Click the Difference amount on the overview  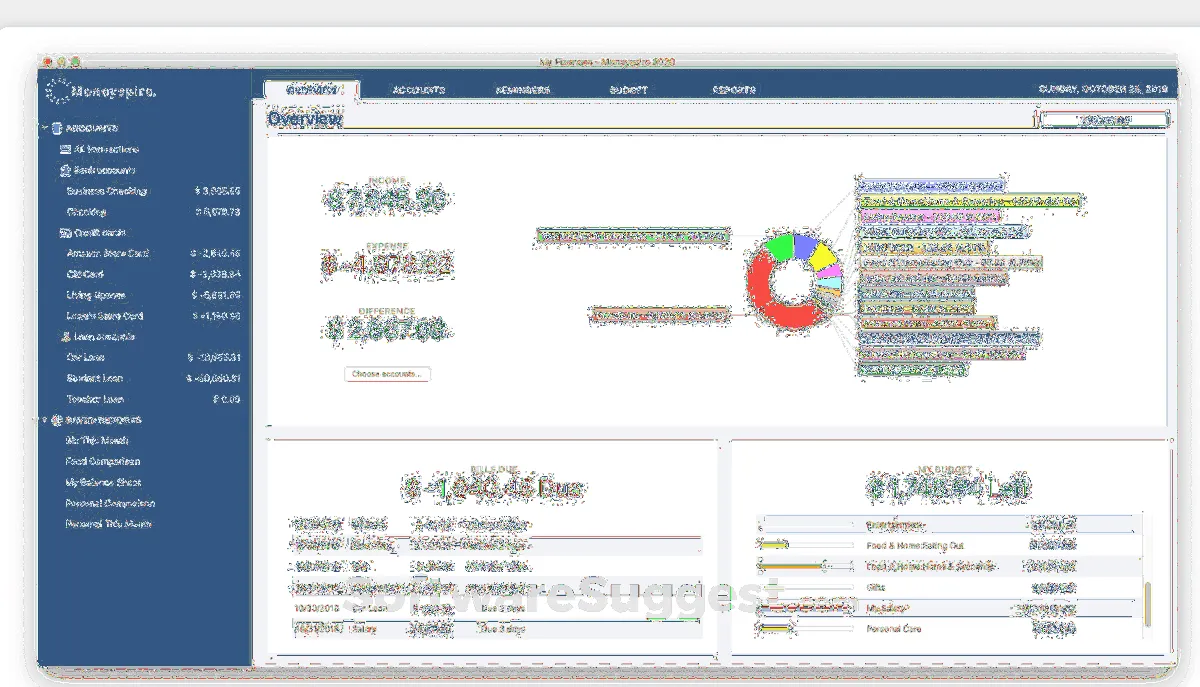[386, 329]
